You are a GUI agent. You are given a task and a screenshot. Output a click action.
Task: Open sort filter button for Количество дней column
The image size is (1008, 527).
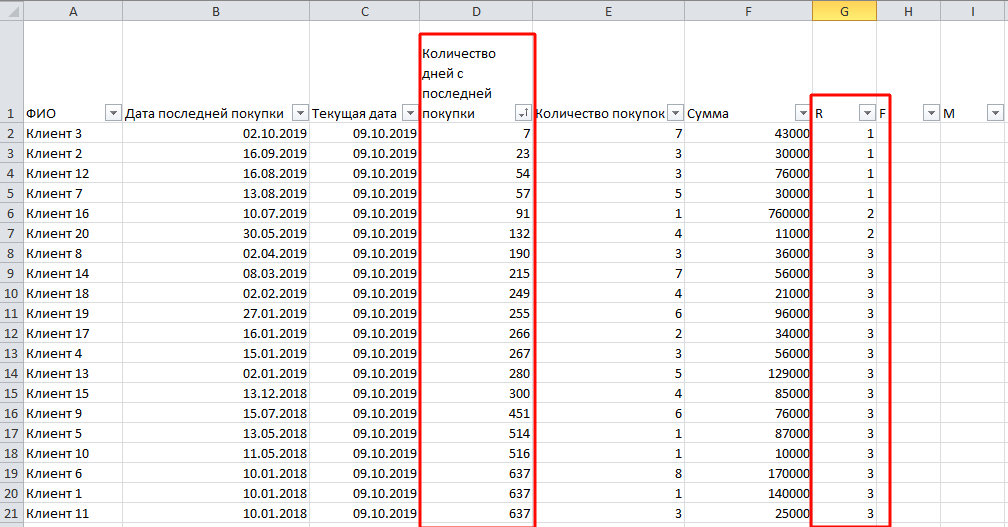pyautogui.click(x=522, y=113)
